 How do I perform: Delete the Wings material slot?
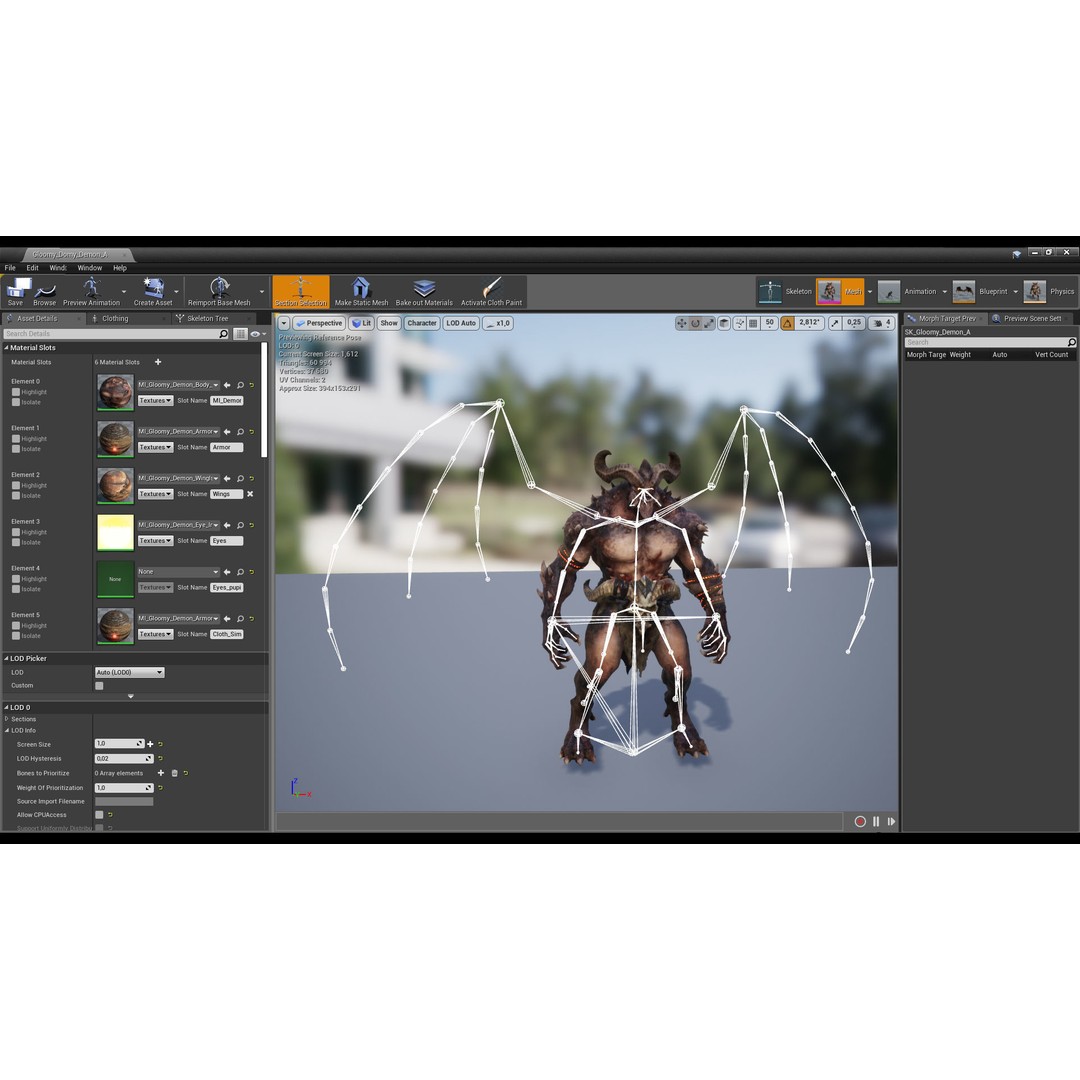click(250, 494)
